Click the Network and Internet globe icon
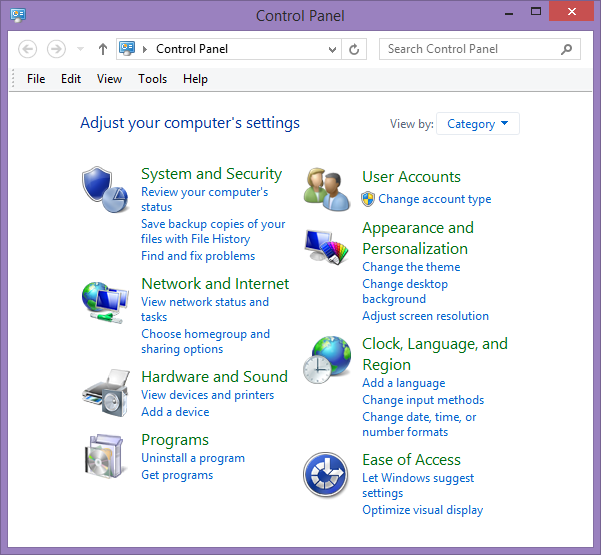This screenshot has width=601, height=555. [x=105, y=300]
